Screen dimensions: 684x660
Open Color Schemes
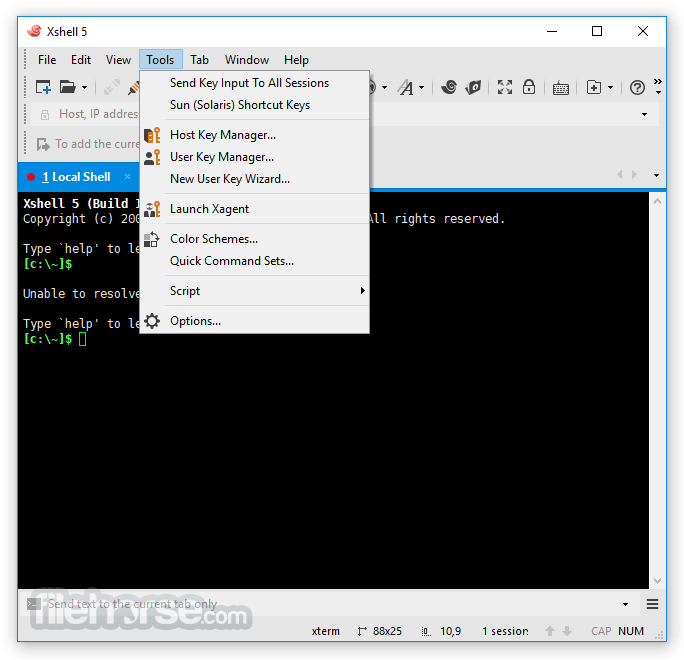[255, 239]
